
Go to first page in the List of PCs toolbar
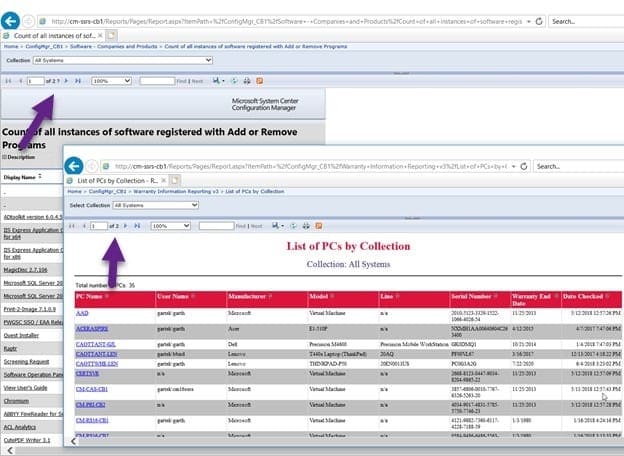(x=72, y=226)
